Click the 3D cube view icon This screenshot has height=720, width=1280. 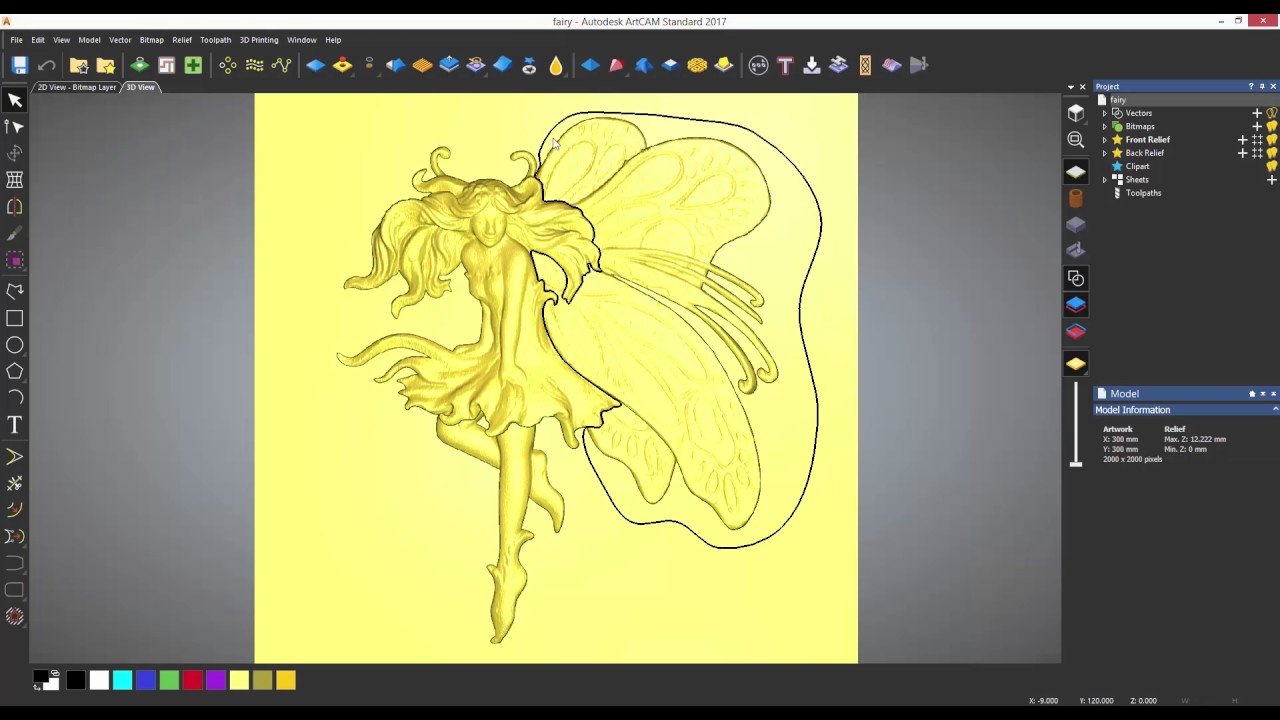coord(1076,113)
